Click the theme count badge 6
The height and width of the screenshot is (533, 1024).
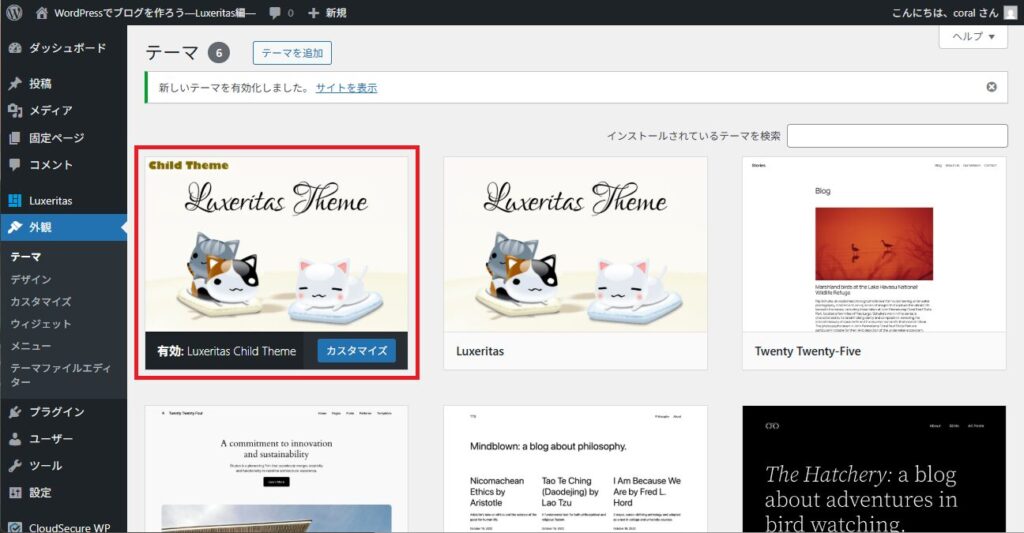(x=219, y=53)
